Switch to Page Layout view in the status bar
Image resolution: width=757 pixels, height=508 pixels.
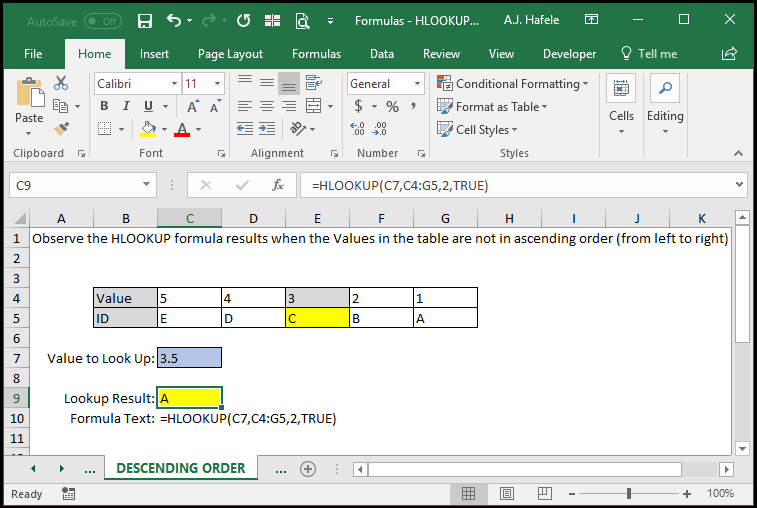(x=507, y=494)
